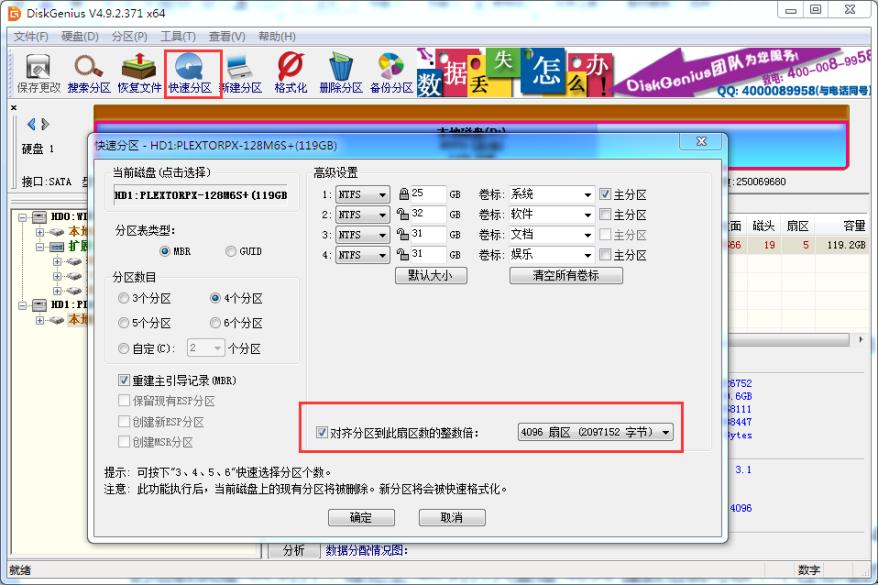Select the 新建分区 new partition tool

(240, 70)
